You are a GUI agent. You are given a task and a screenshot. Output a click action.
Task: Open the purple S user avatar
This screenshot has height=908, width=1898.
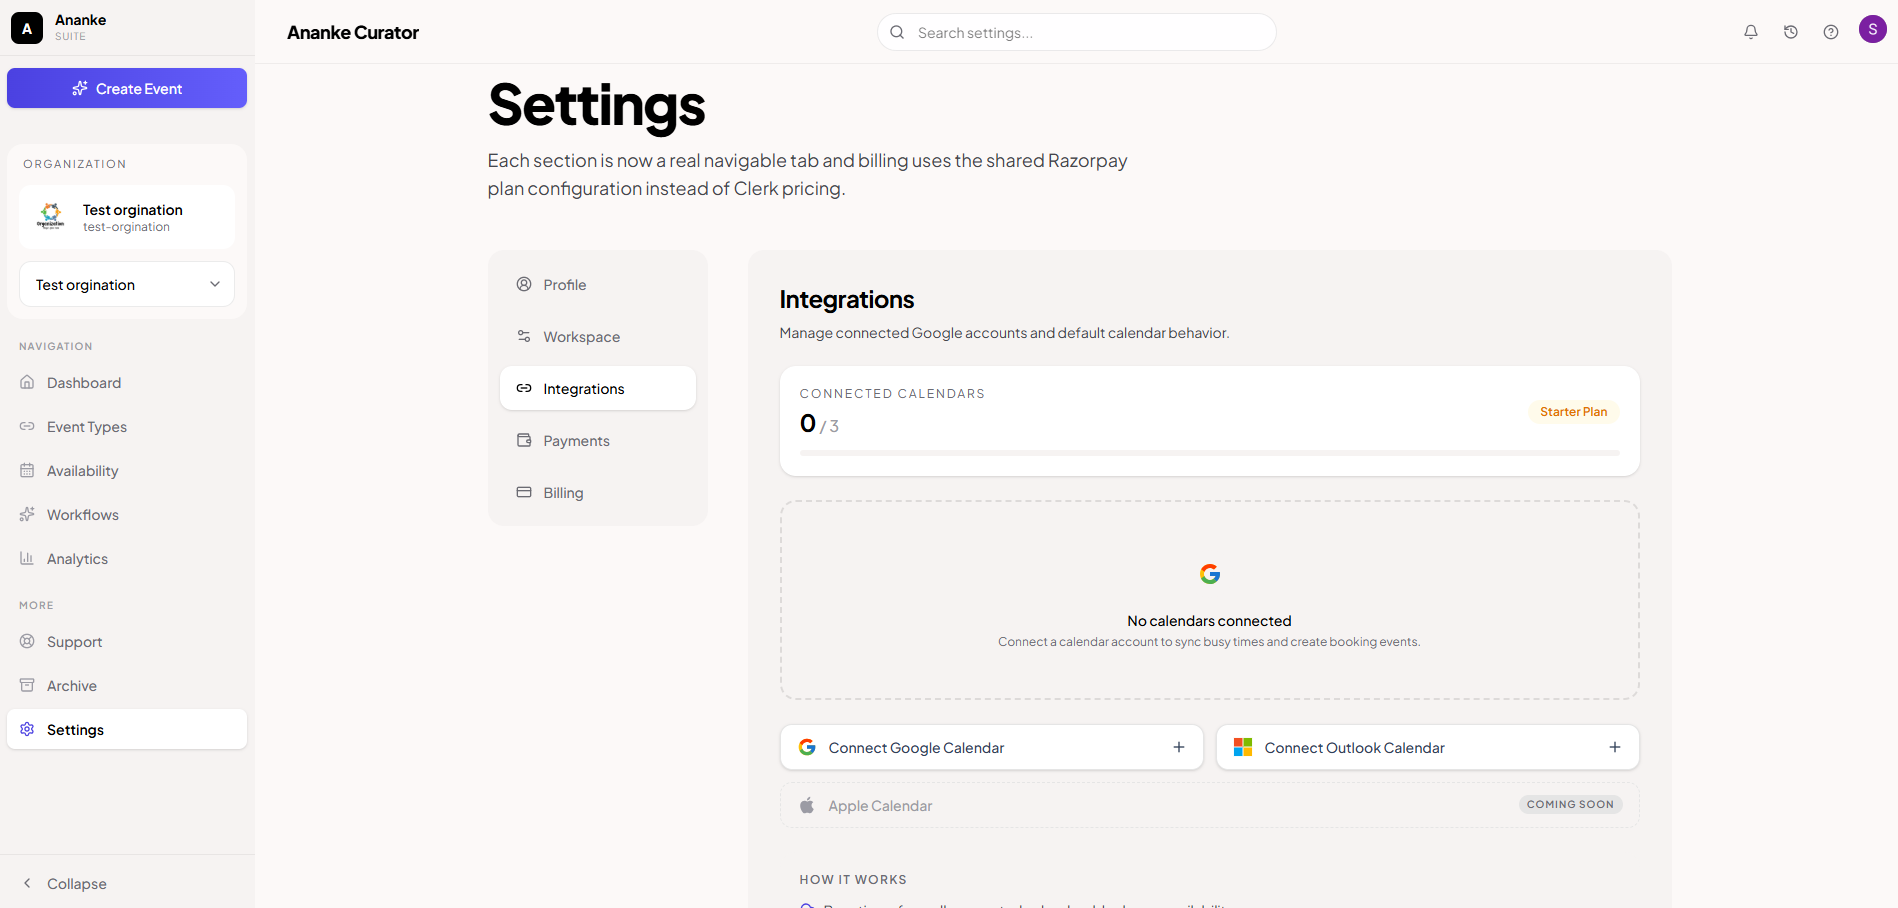click(1873, 29)
